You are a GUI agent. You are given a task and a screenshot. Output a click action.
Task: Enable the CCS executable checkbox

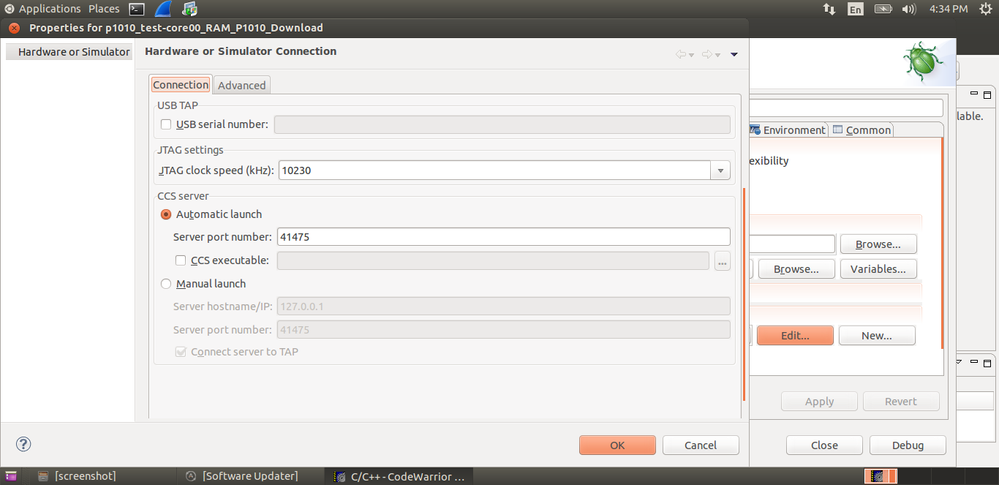(180, 260)
